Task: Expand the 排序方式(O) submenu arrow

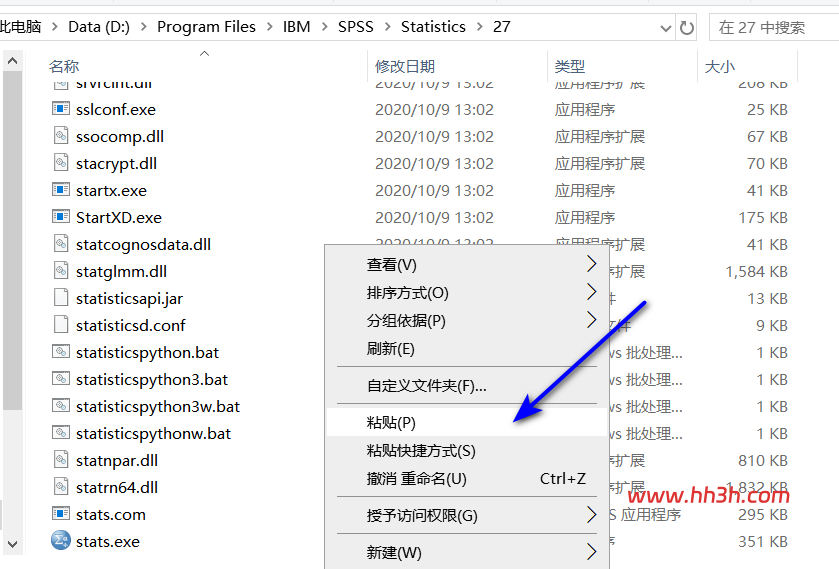Action: 591,292
